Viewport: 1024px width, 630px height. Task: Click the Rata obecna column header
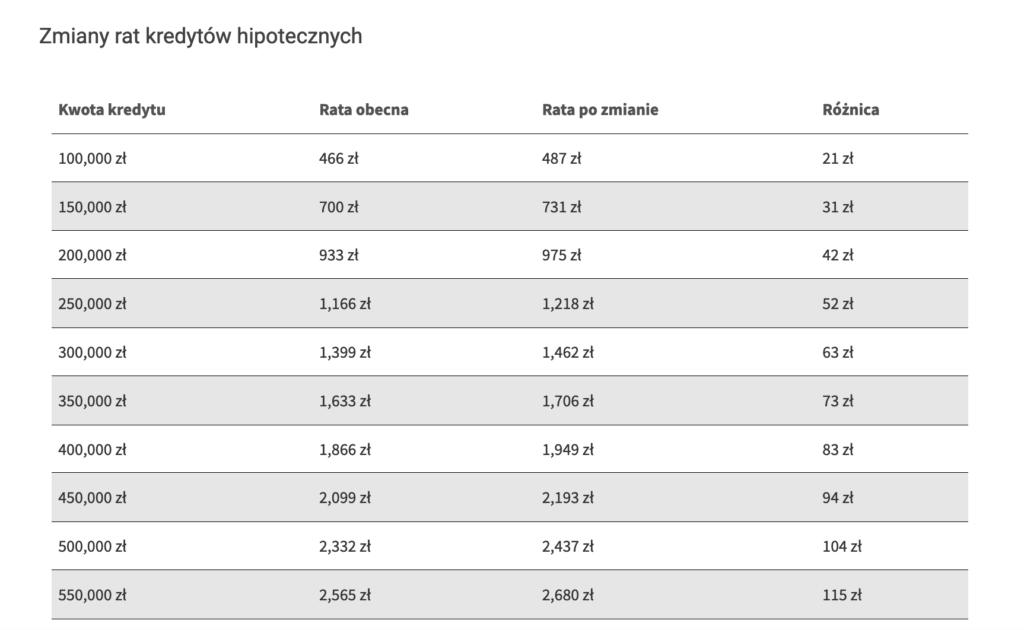point(364,110)
